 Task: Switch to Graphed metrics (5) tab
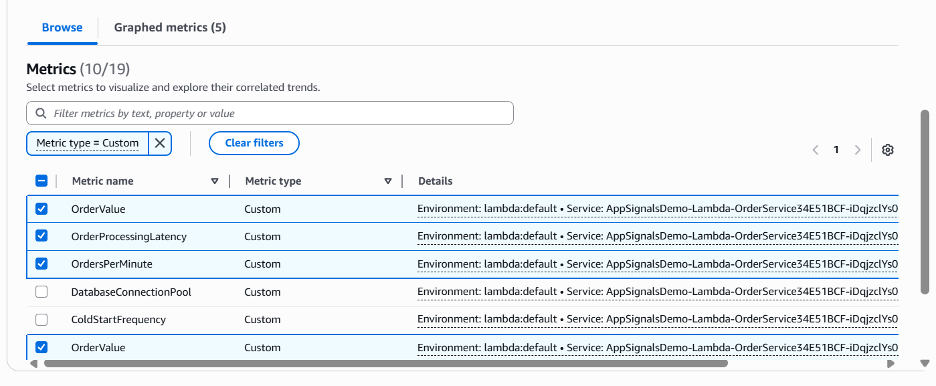[x=170, y=27]
